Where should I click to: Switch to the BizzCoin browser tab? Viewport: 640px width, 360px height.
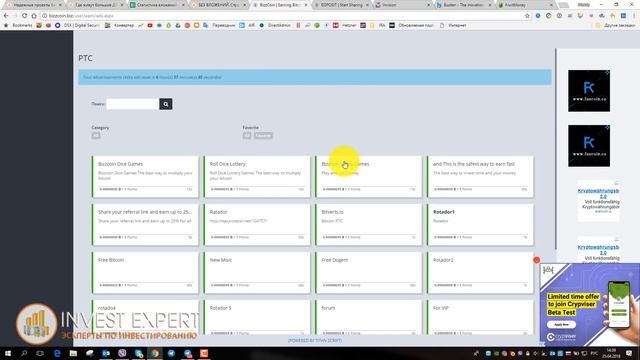pyautogui.click(x=280, y=5)
